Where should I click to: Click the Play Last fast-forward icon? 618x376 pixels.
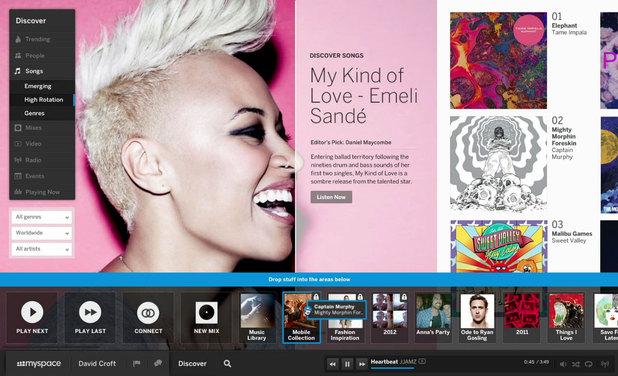pyautogui.click(x=90, y=312)
